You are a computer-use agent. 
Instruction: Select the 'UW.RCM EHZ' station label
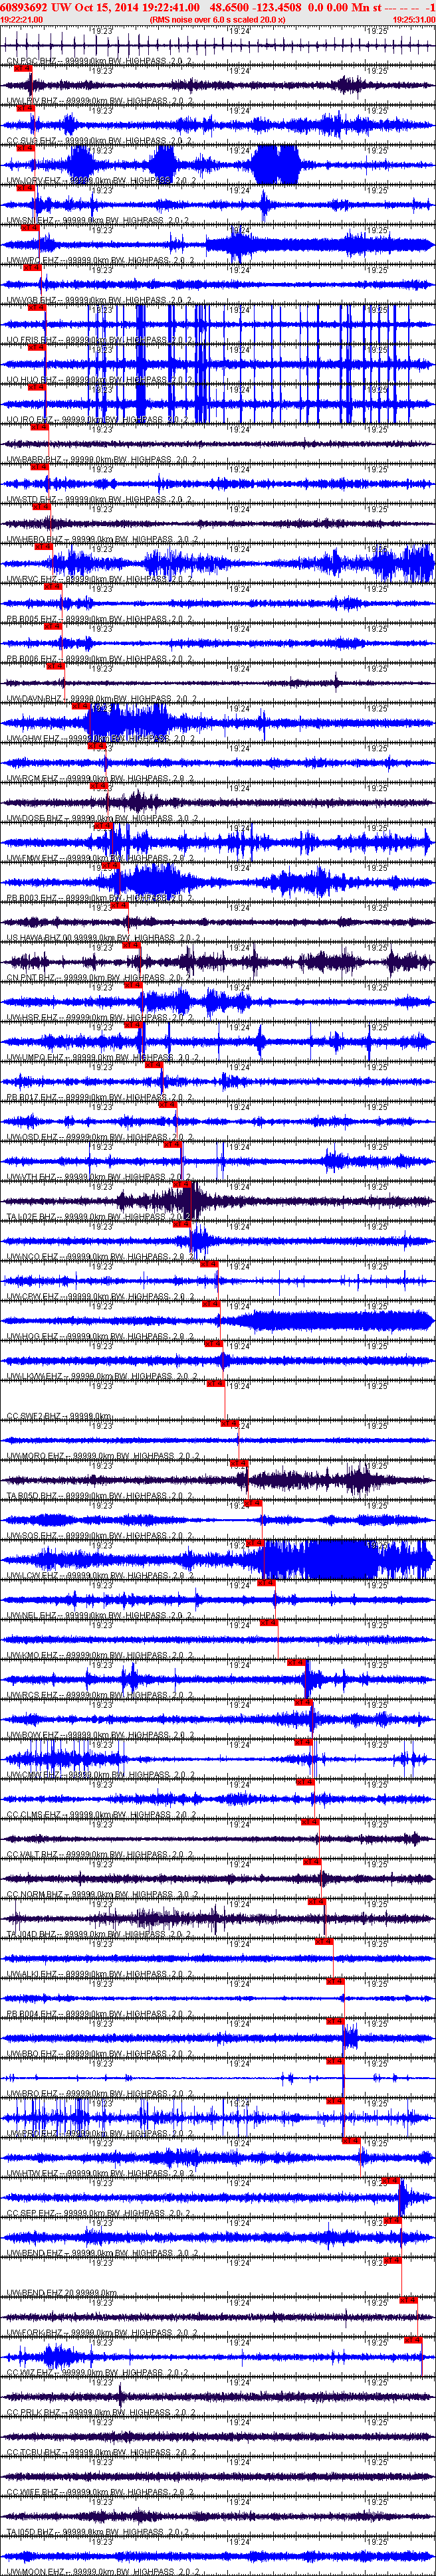(x=32, y=779)
